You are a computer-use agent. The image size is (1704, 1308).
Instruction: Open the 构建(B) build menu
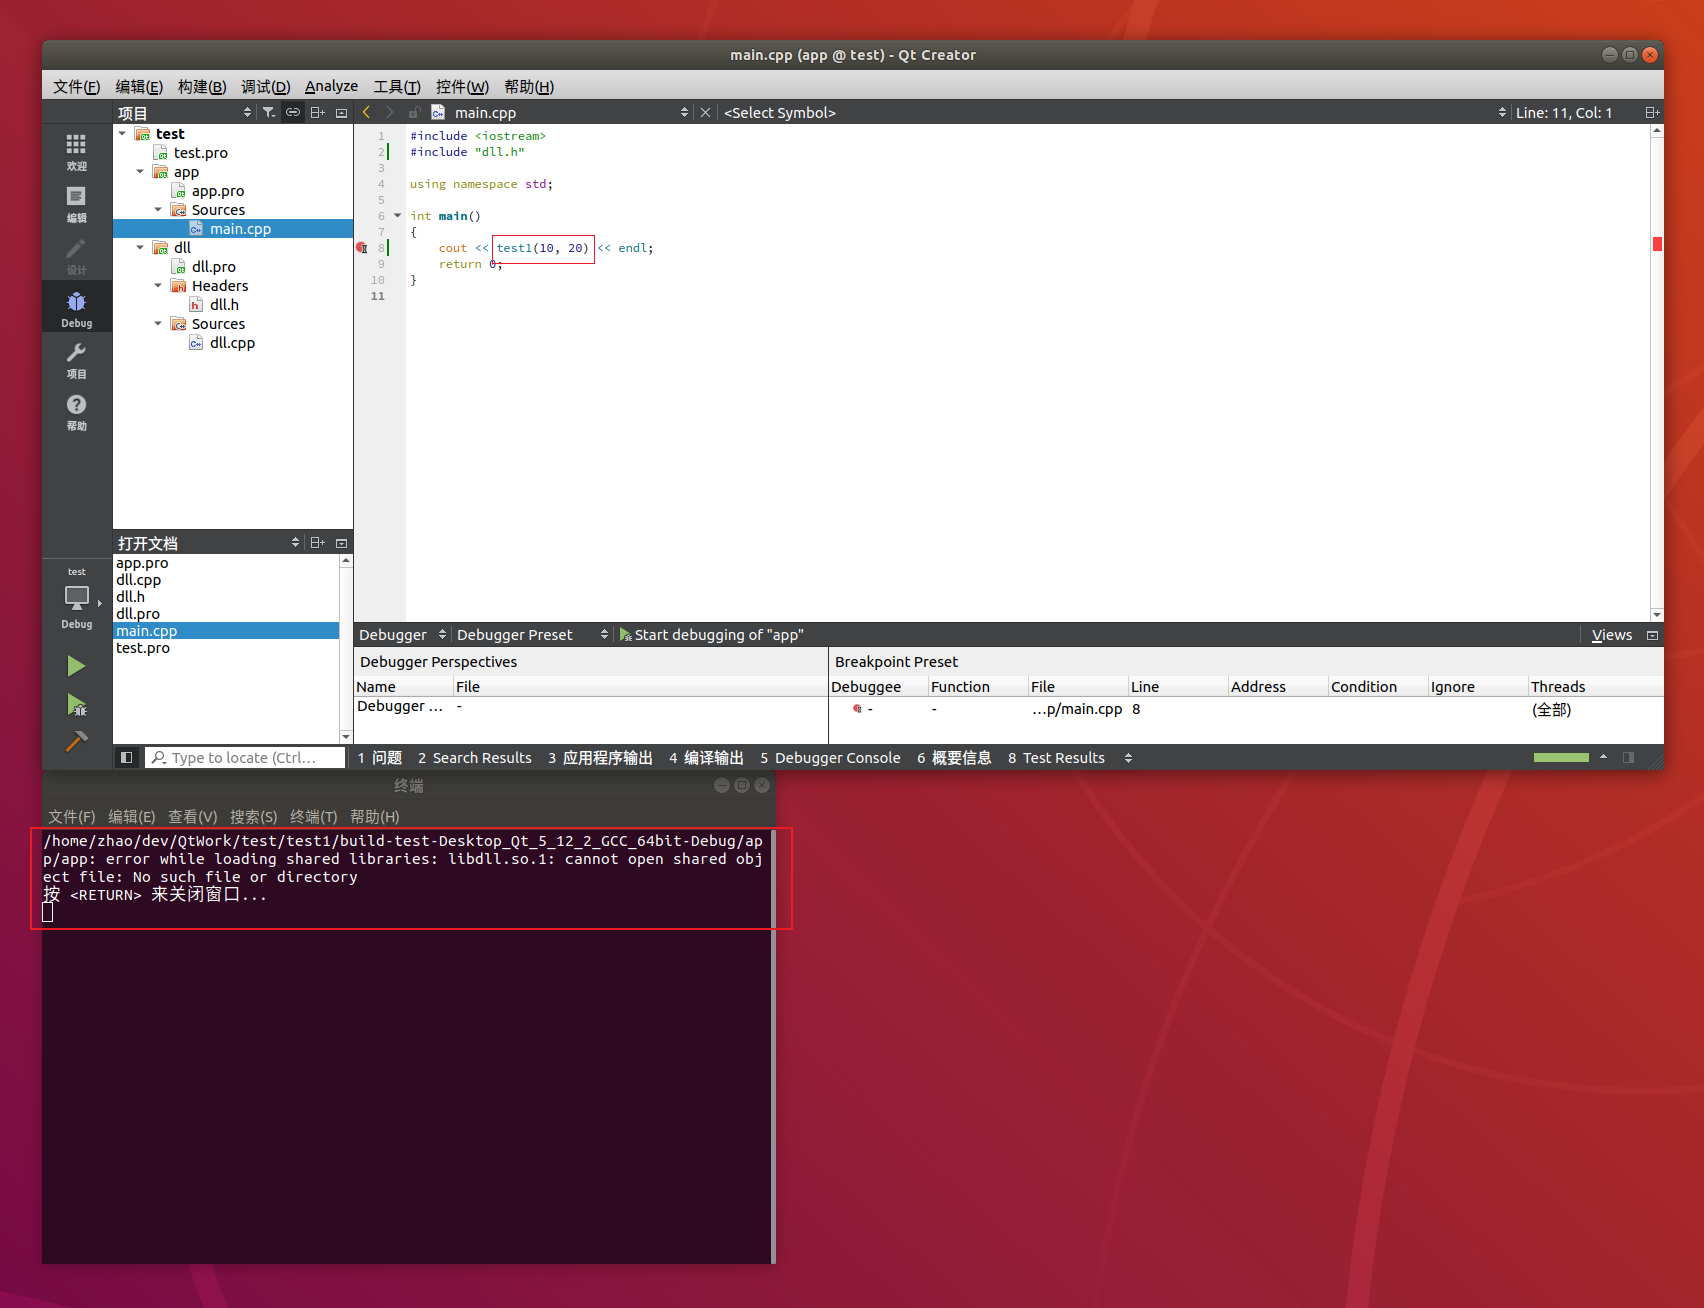(202, 87)
